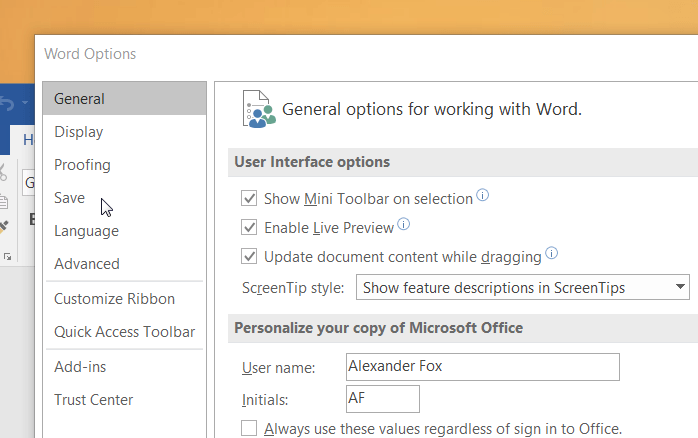Click info icon beside Show Mini Toolbar option

[483, 197]
